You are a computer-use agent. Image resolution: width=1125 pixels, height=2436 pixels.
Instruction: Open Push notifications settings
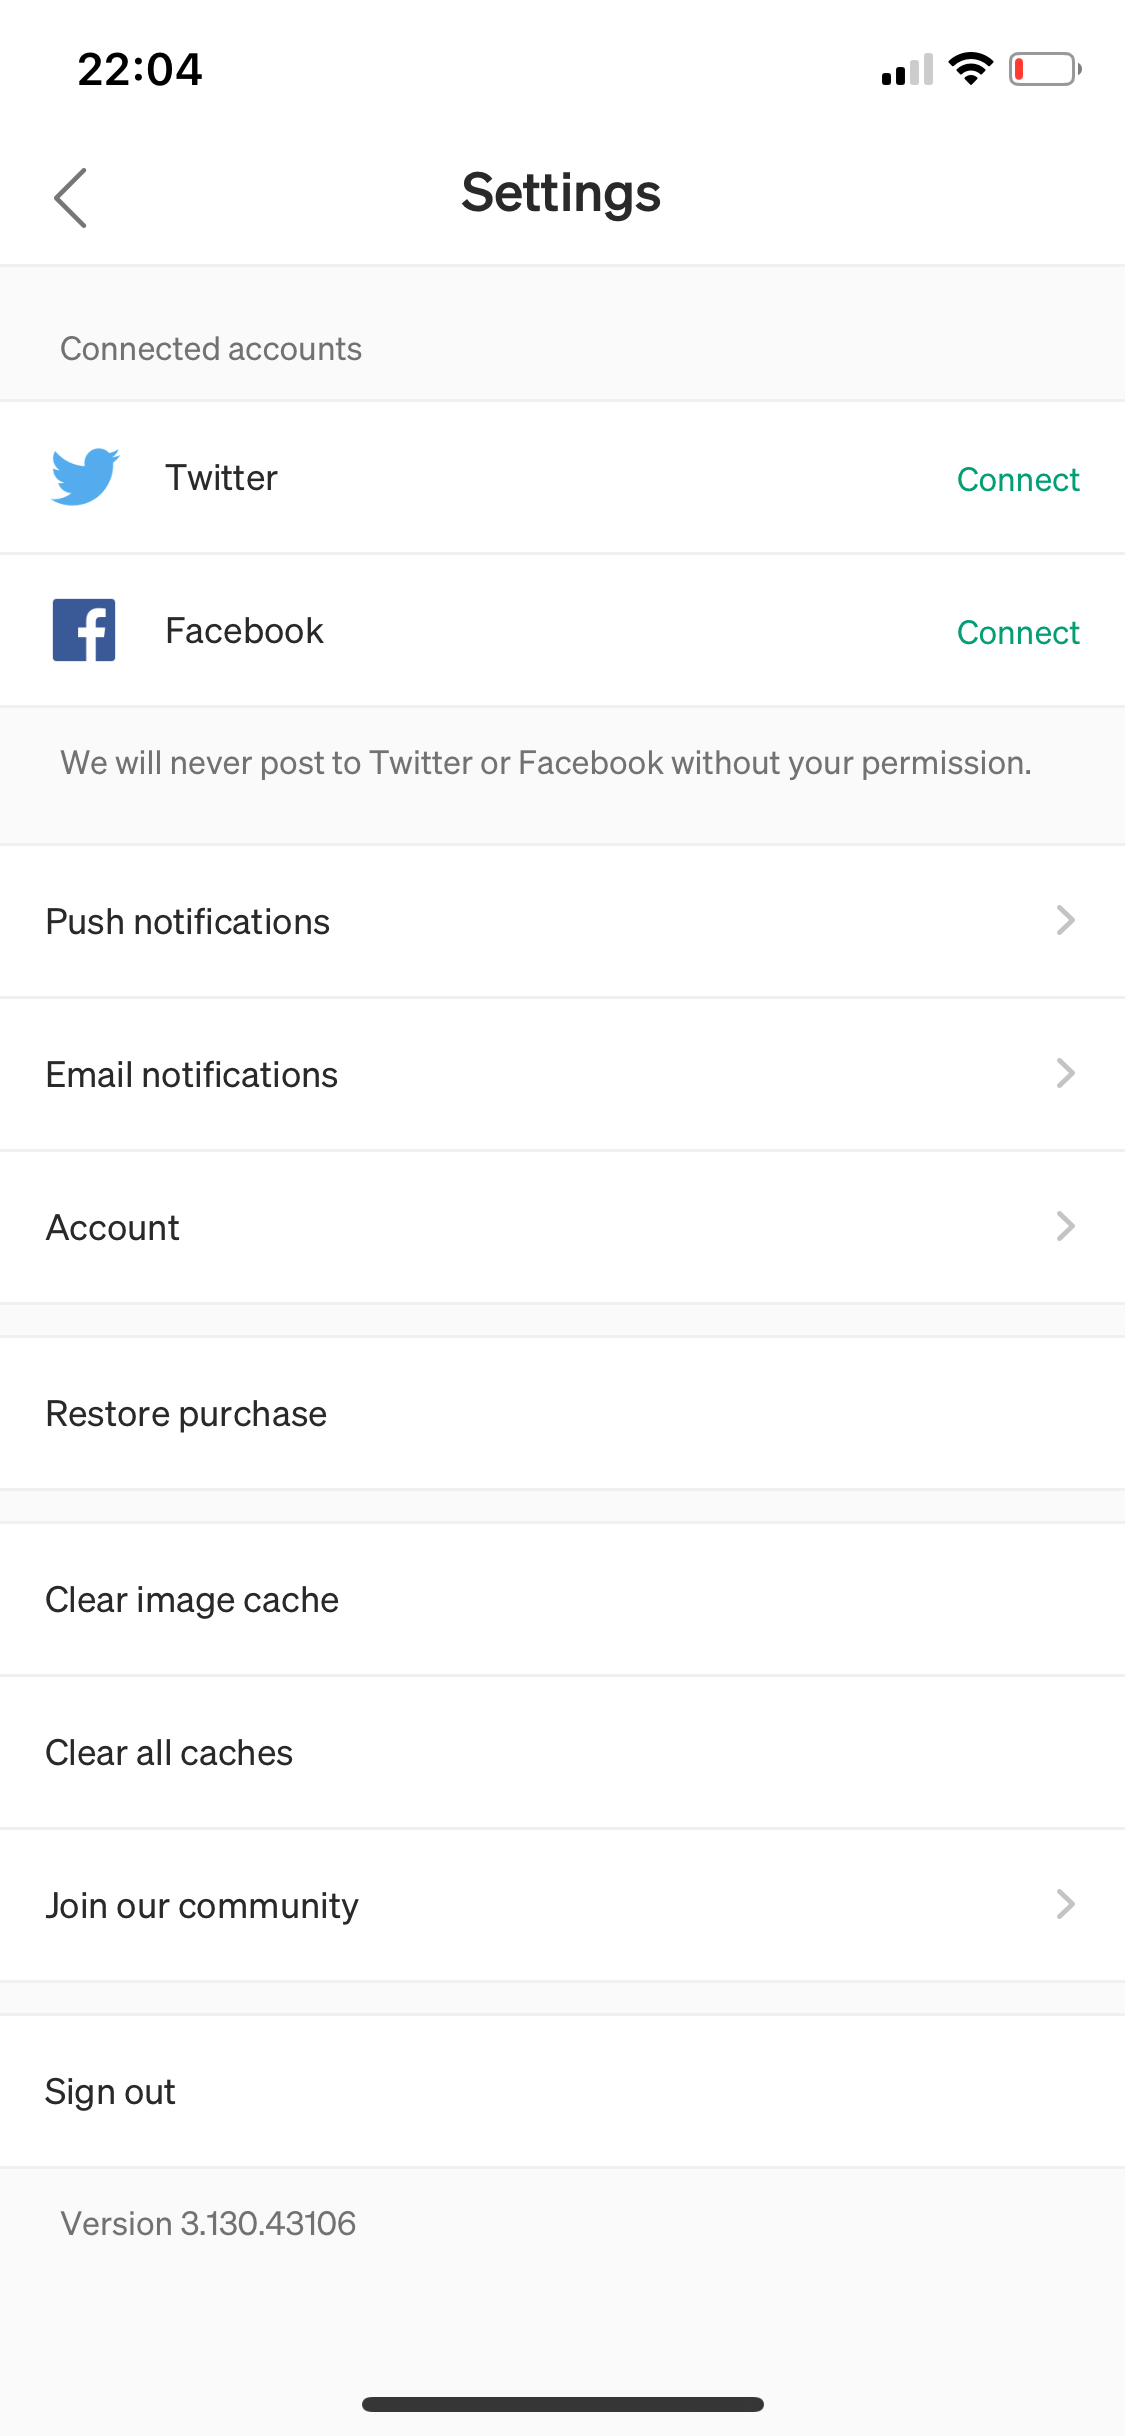click(x=188, y=922)
